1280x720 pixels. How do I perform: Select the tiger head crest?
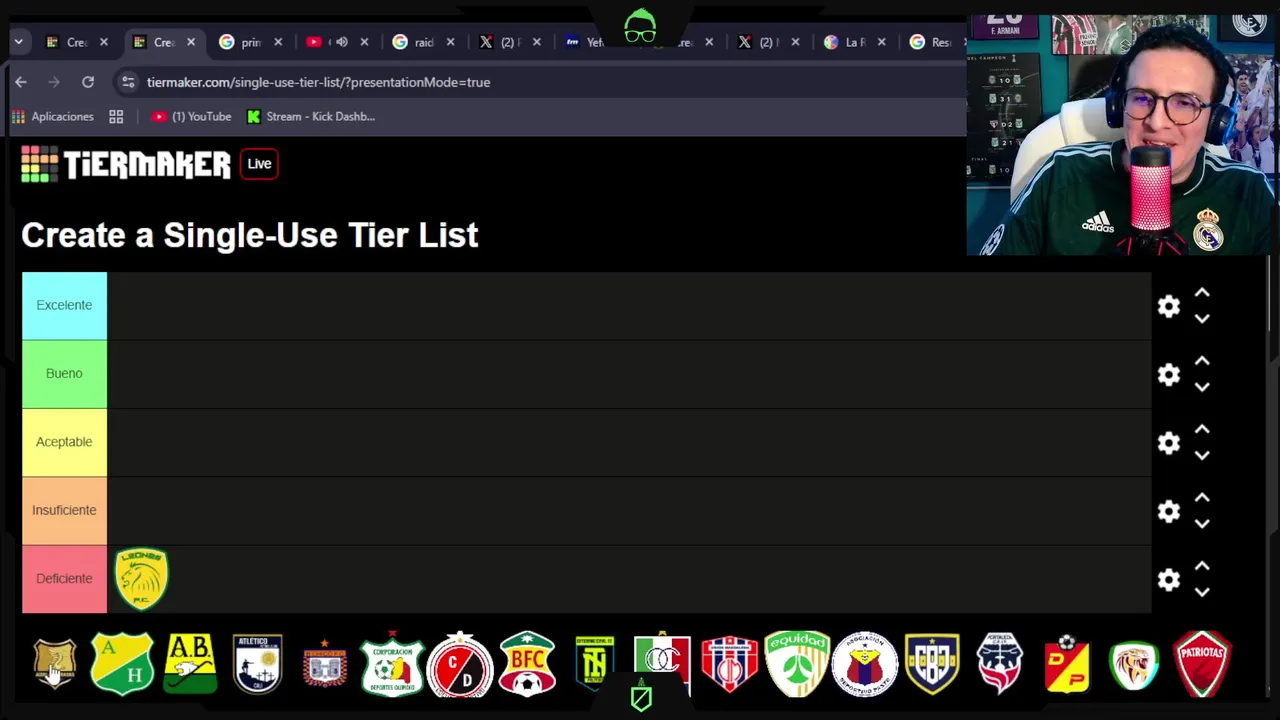[x=1134, y=663]
